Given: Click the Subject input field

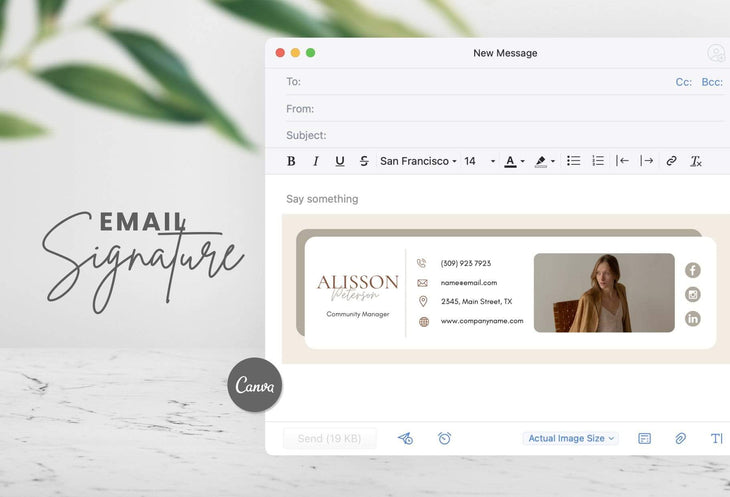Looking at the screenshot, I should pos(520,135).
